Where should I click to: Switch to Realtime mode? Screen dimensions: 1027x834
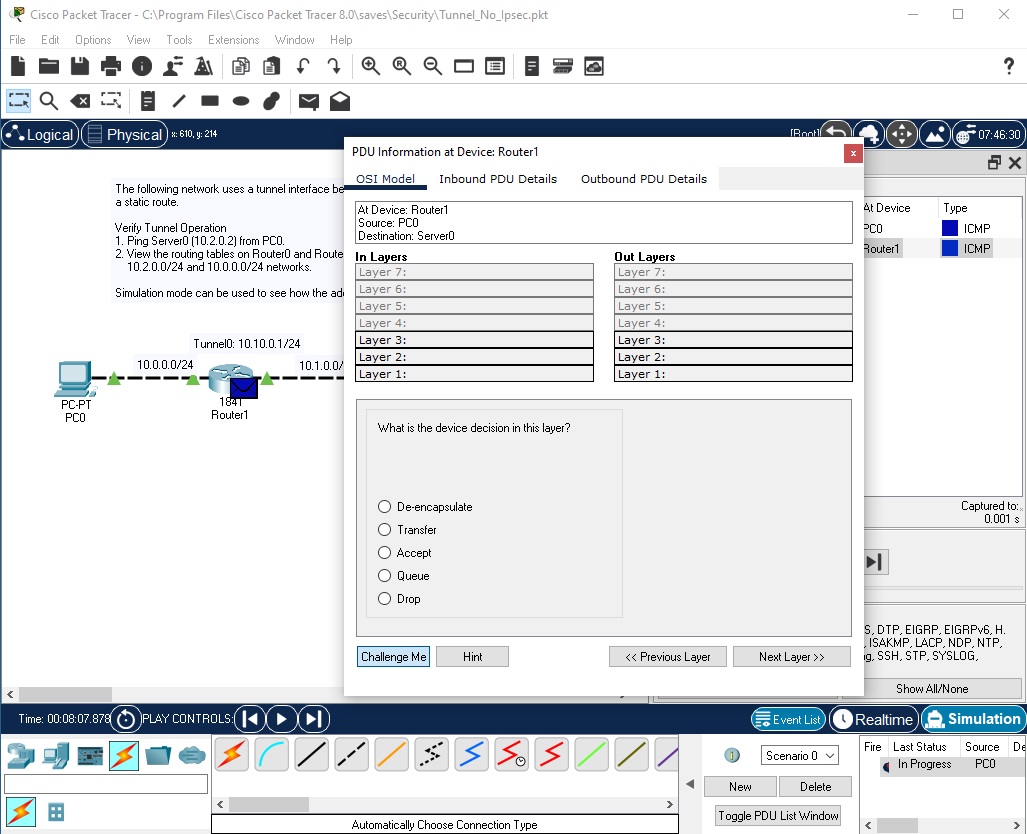tap(873, 719)
